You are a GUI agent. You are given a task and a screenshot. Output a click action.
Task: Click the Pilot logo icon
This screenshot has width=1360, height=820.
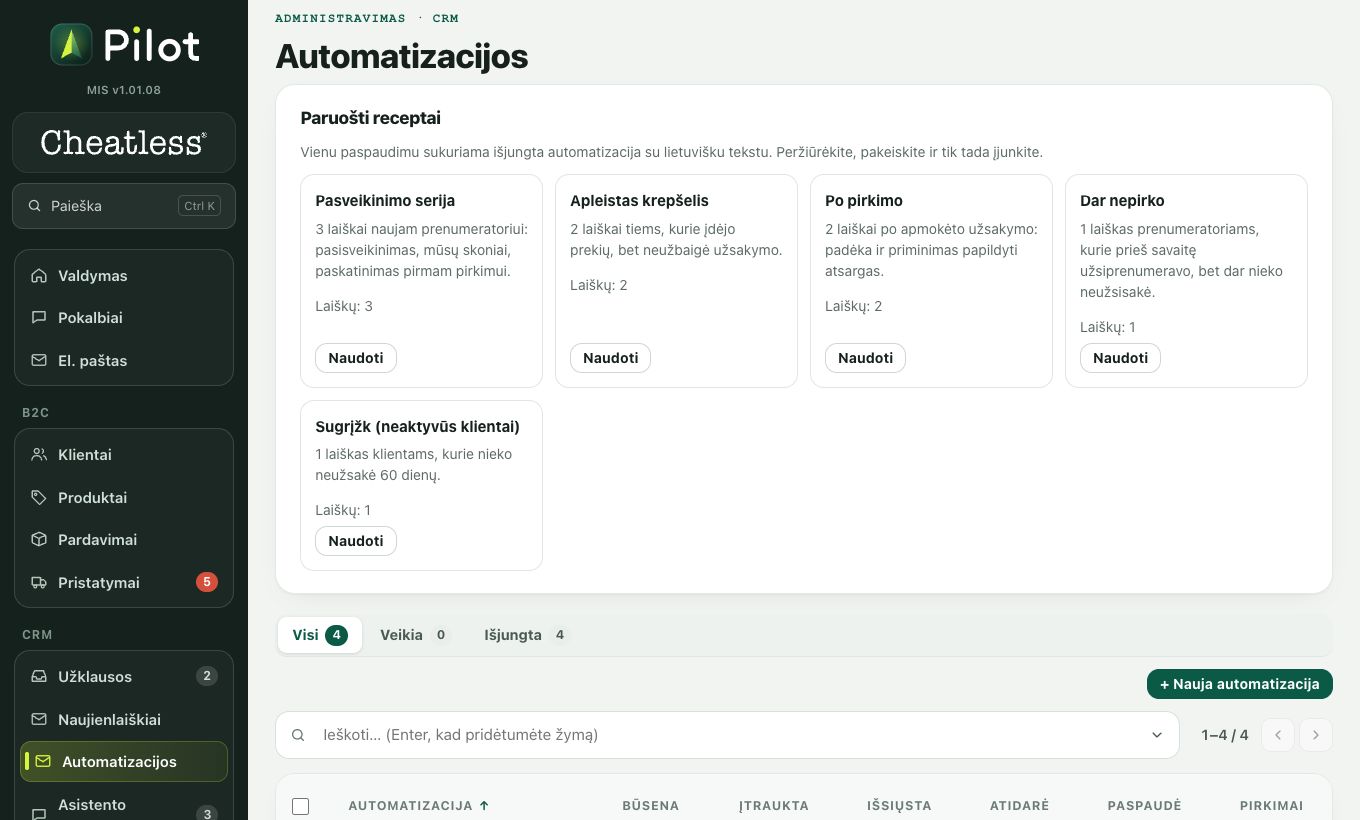[x=71, y=45]
